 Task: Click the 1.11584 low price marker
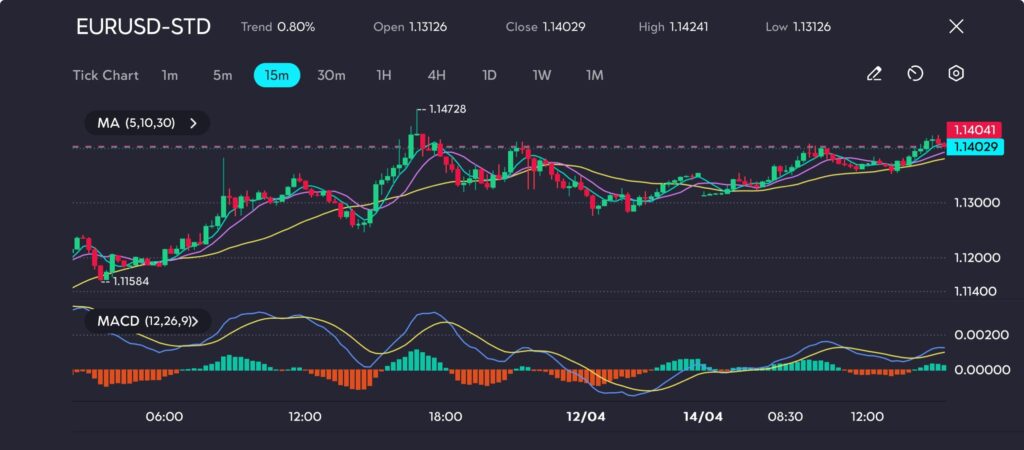(130, 281)
